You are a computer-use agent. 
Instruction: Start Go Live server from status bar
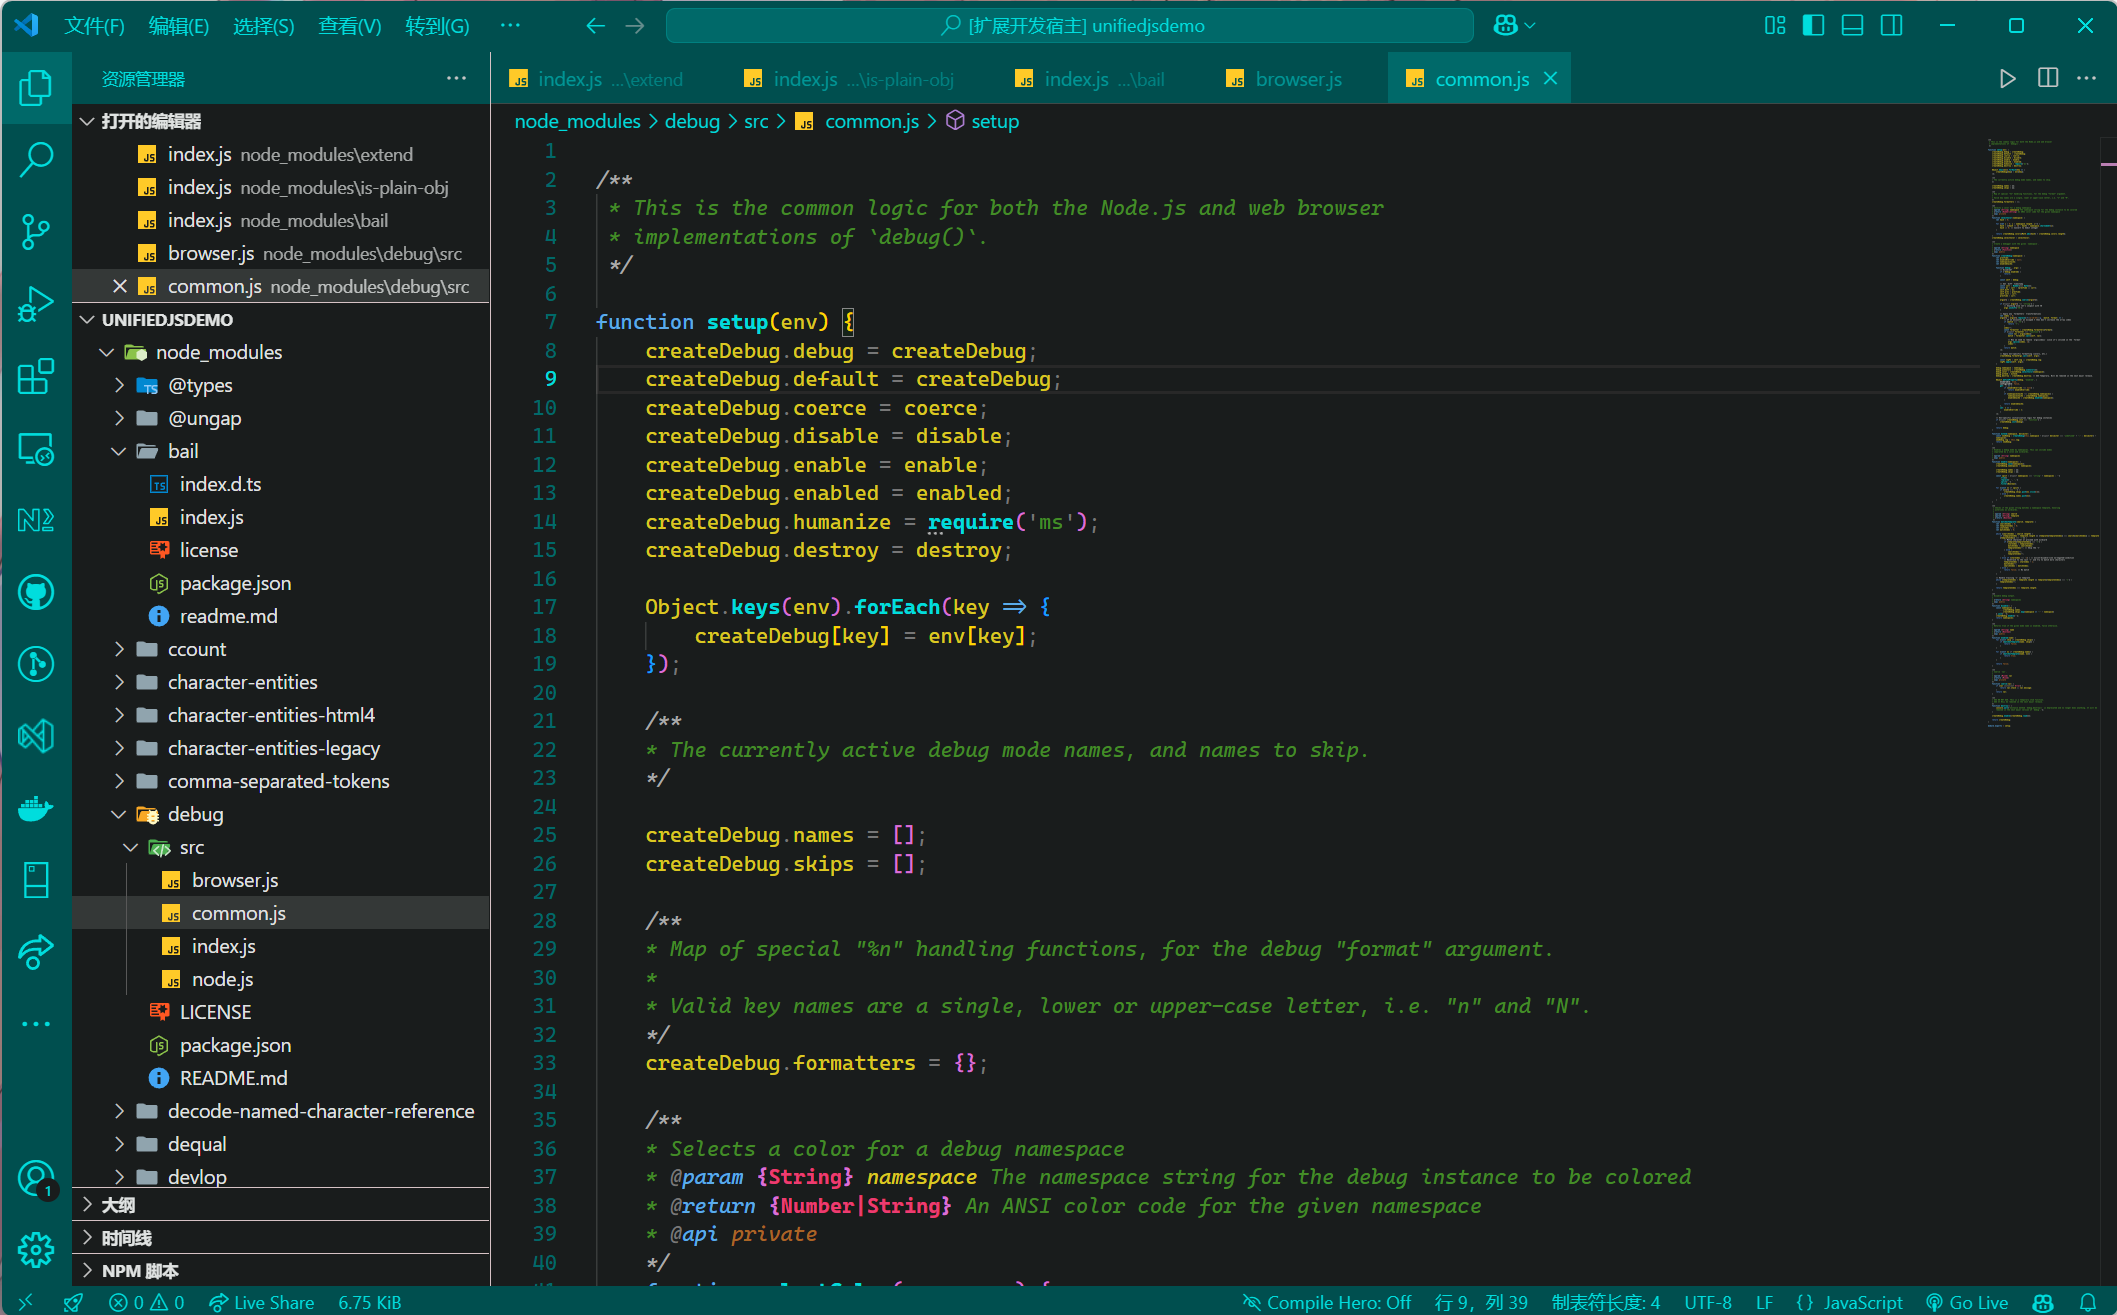click(x=1967, y=1302)
